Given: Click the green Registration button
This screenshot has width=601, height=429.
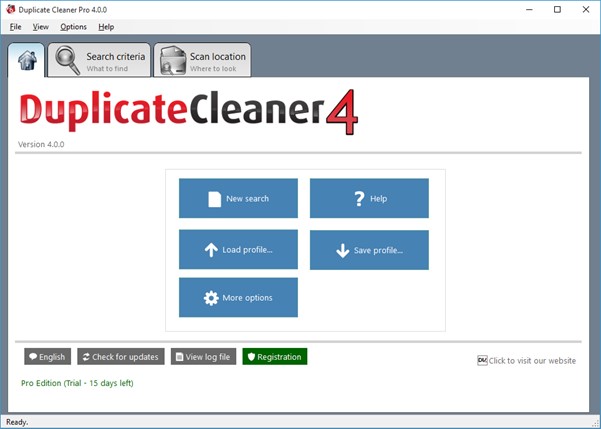Looking at the screenshot, I should (x=274, y=357).
